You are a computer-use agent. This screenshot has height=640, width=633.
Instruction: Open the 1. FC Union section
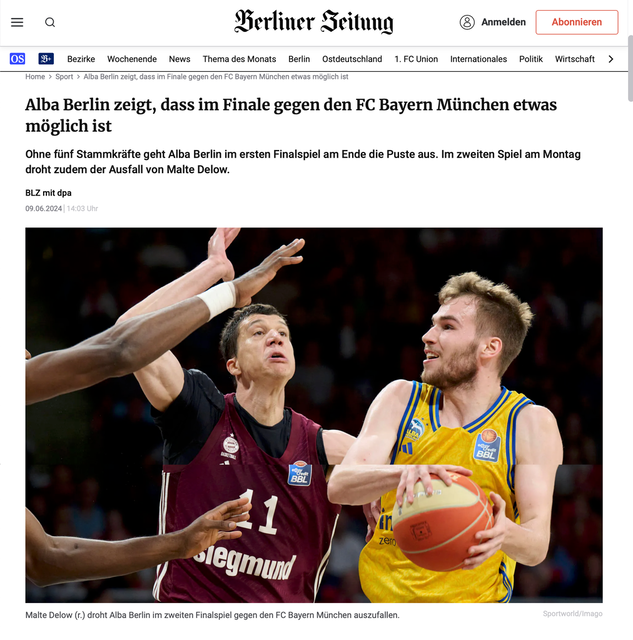[x=416, y=59]
